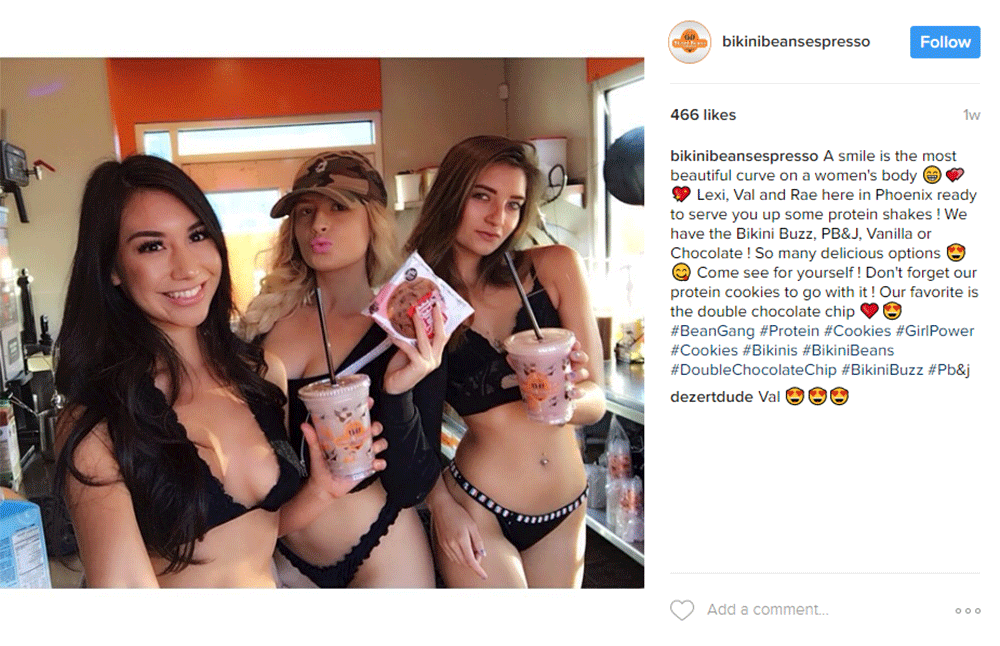The image size is (1000, 646).
Task: Open the #Pb&j hashtag
Action: tap(948, 370)
